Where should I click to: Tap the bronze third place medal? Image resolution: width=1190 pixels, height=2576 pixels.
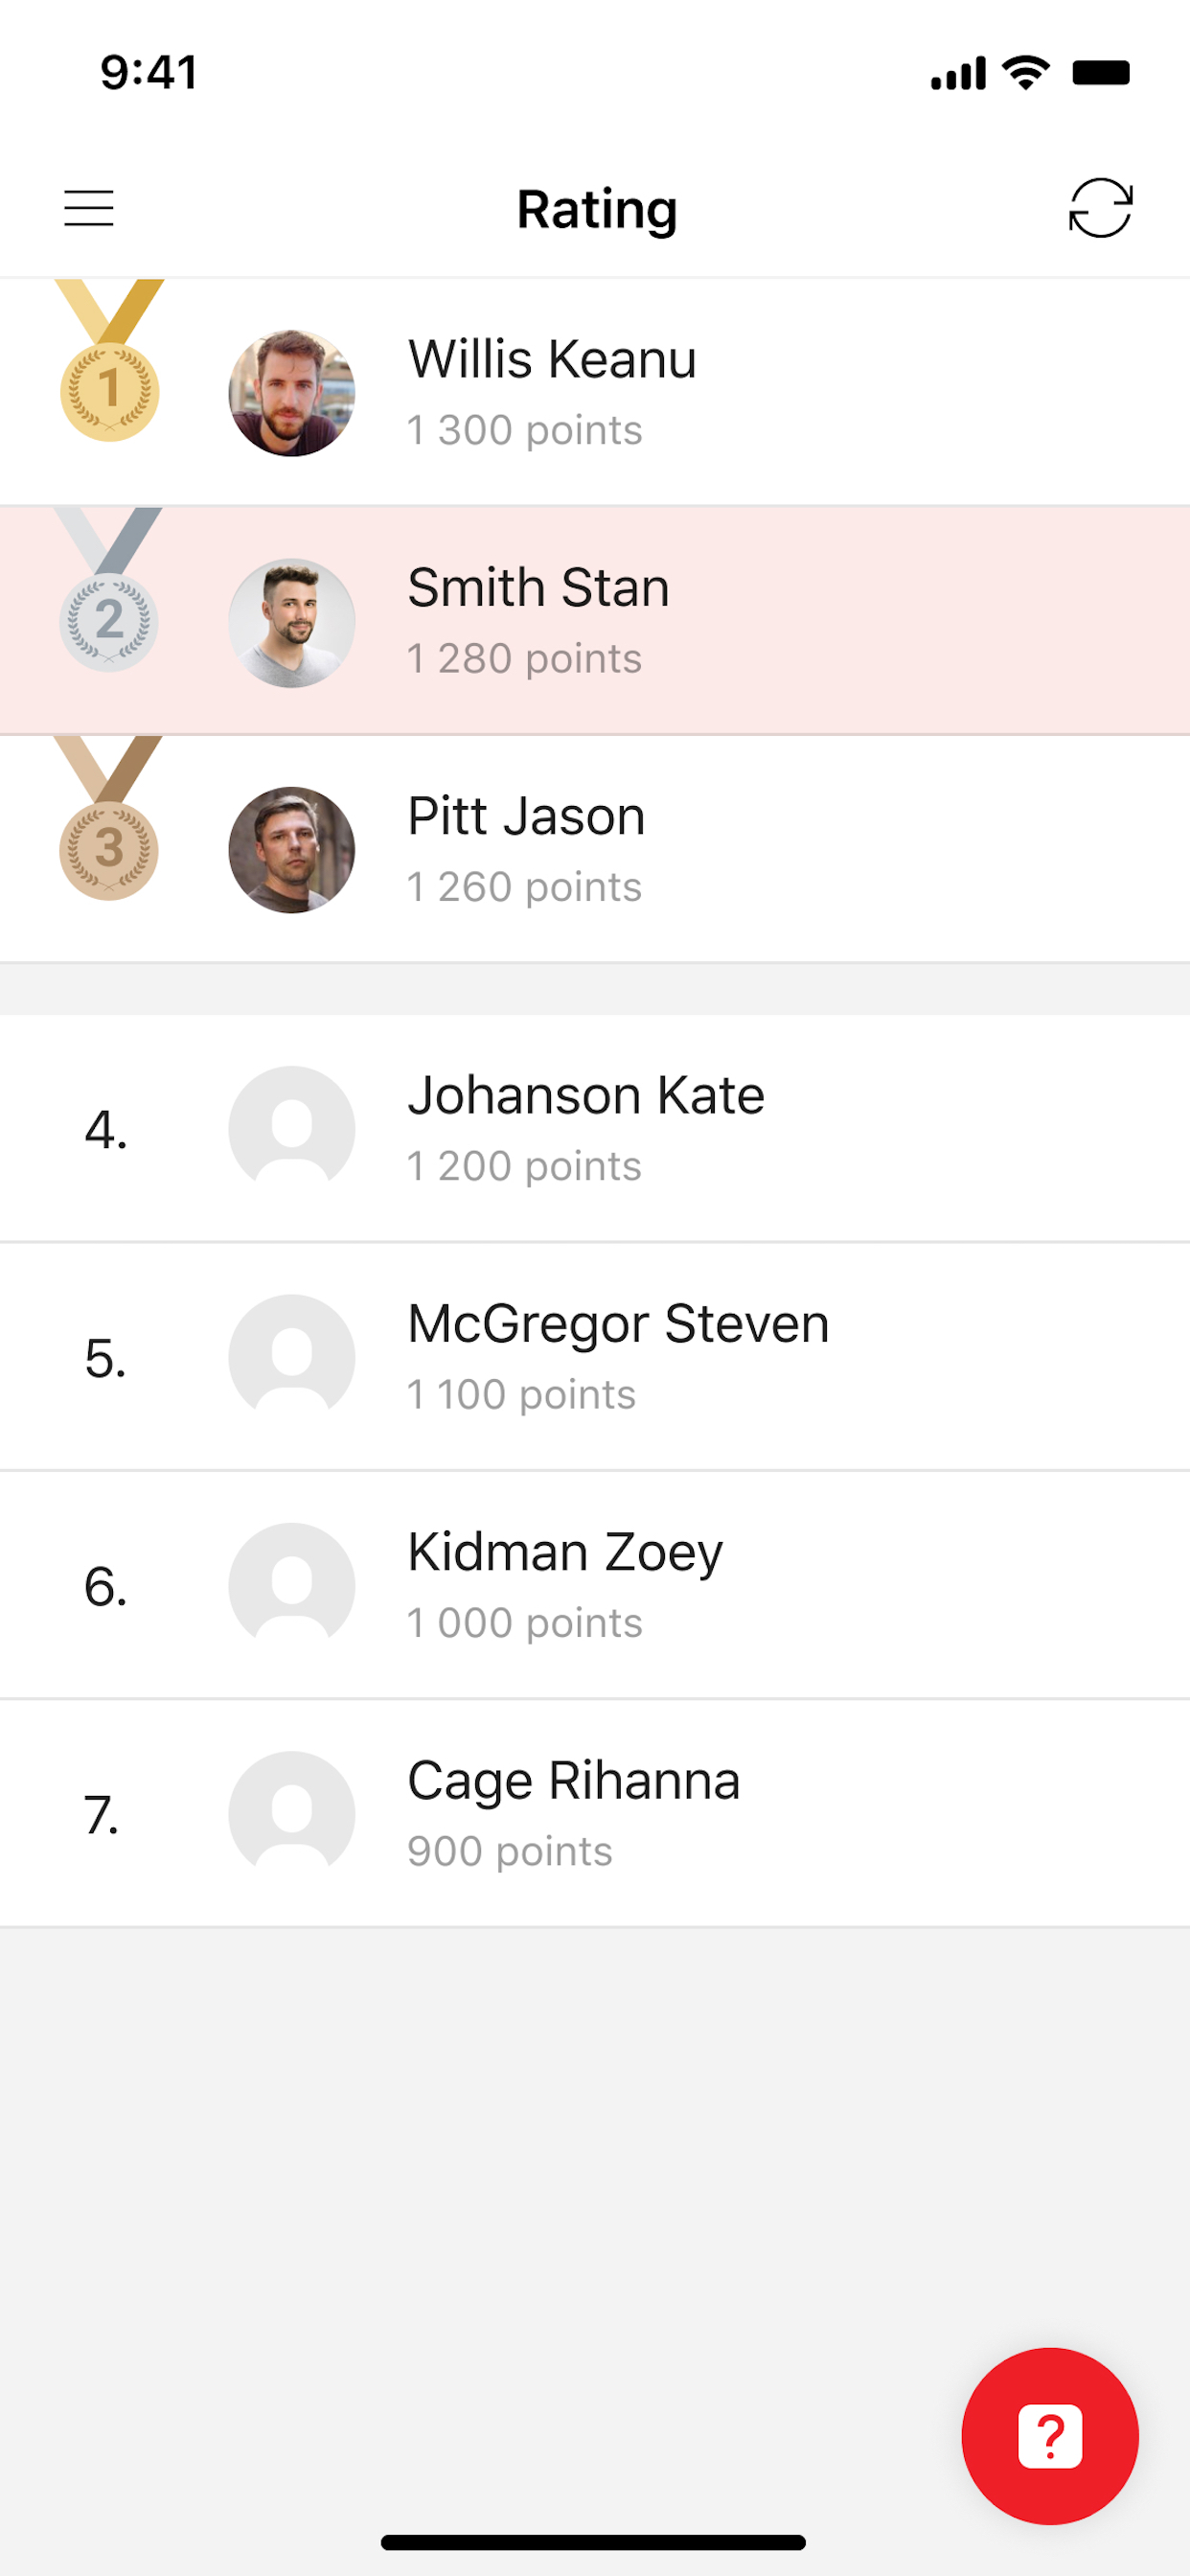pyautogui.click(x=109, y=818)
